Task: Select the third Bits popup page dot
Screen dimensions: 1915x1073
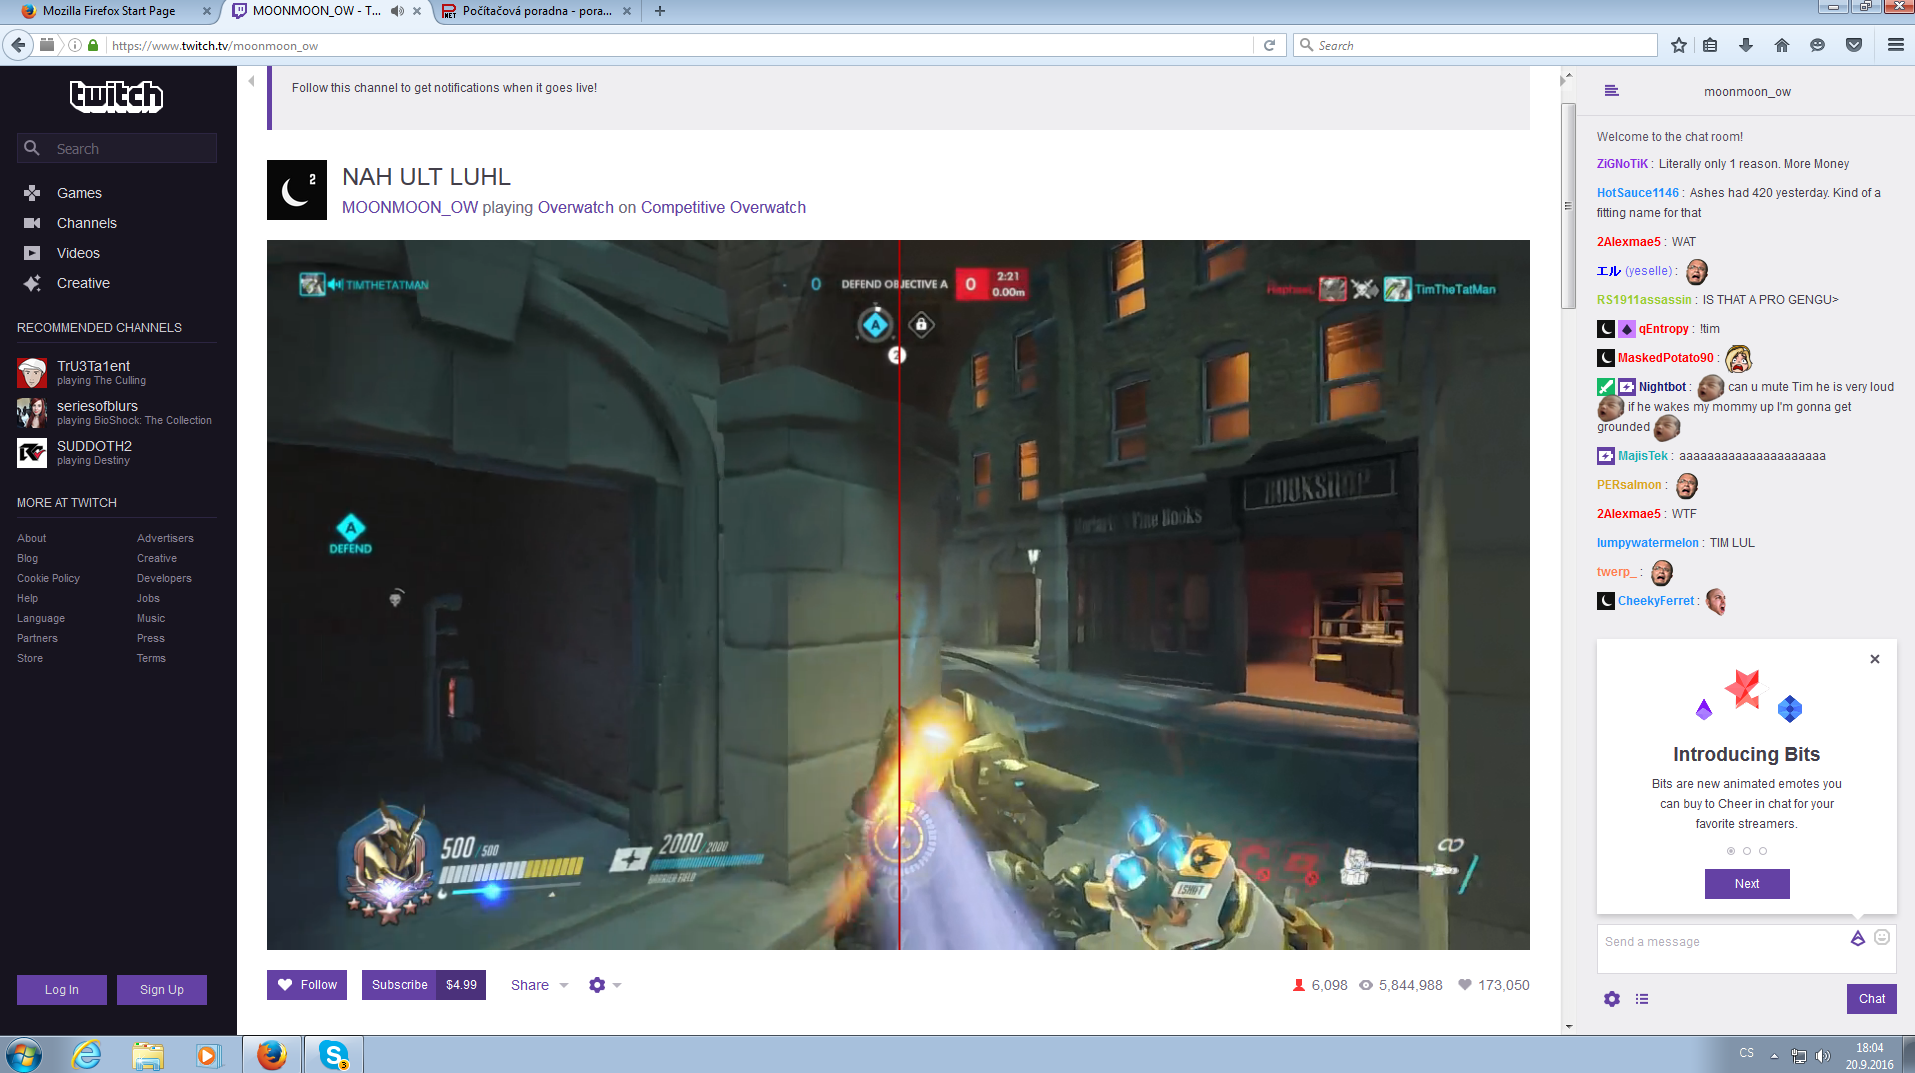Action: pos(1763,851)
